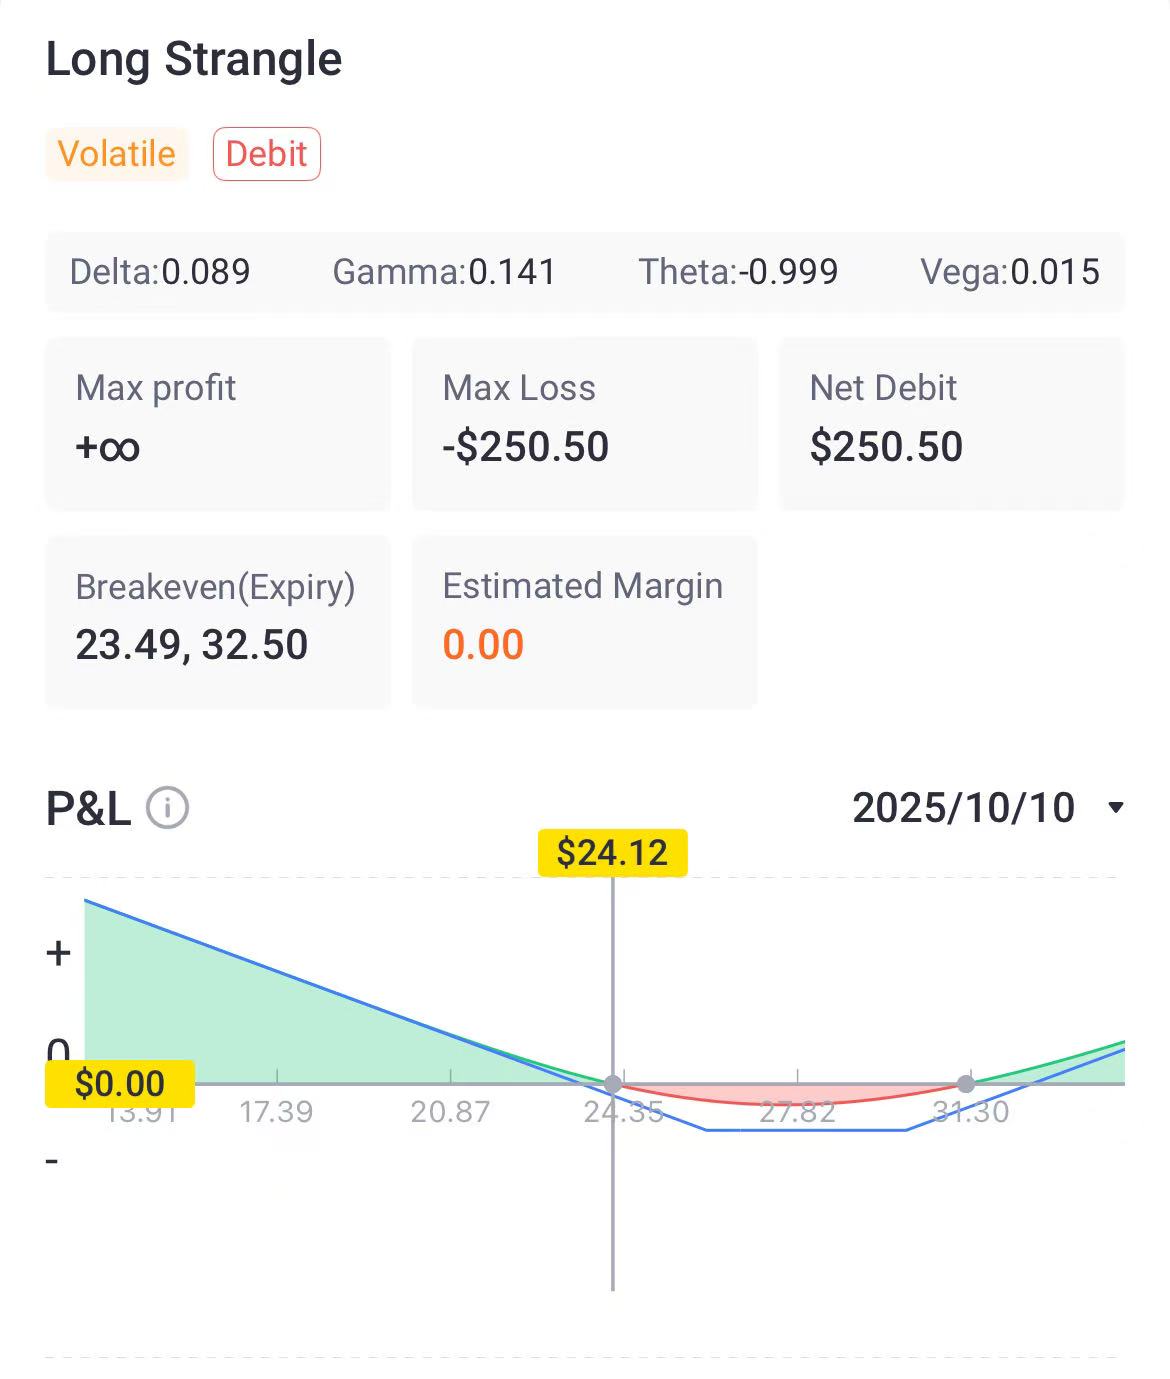Tap the Debit tag

(x=267, y=154)
